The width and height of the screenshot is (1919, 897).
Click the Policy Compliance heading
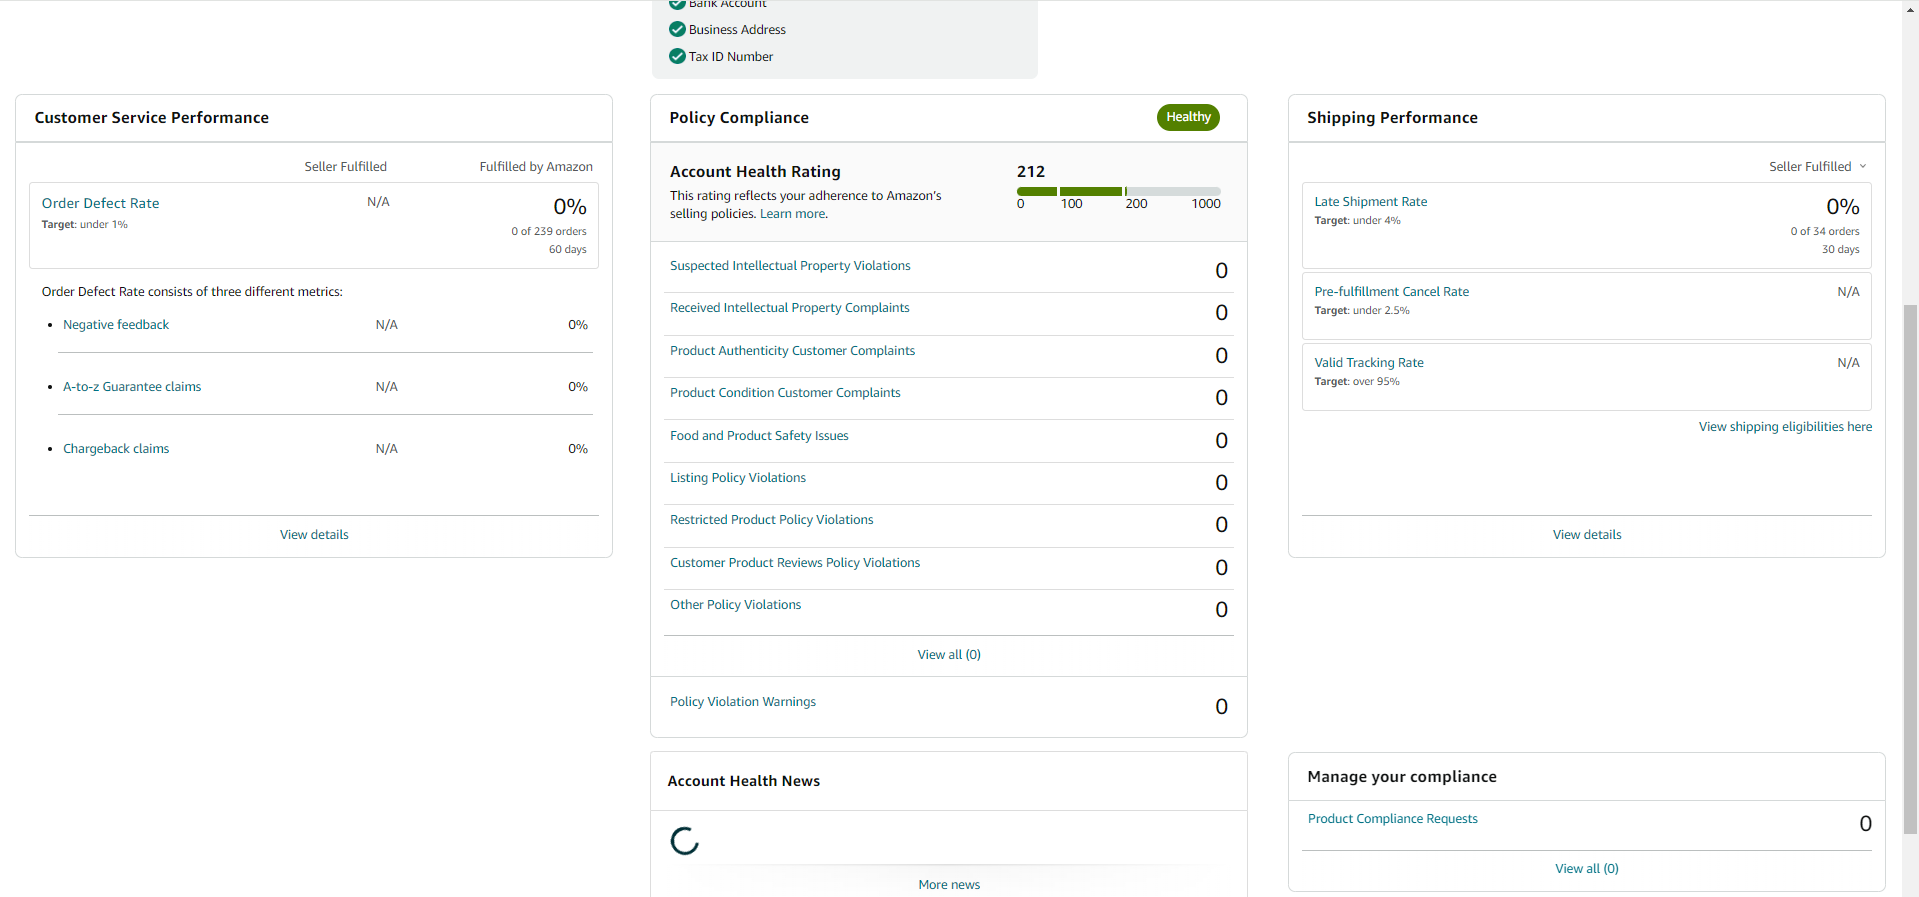coord(739,118)
